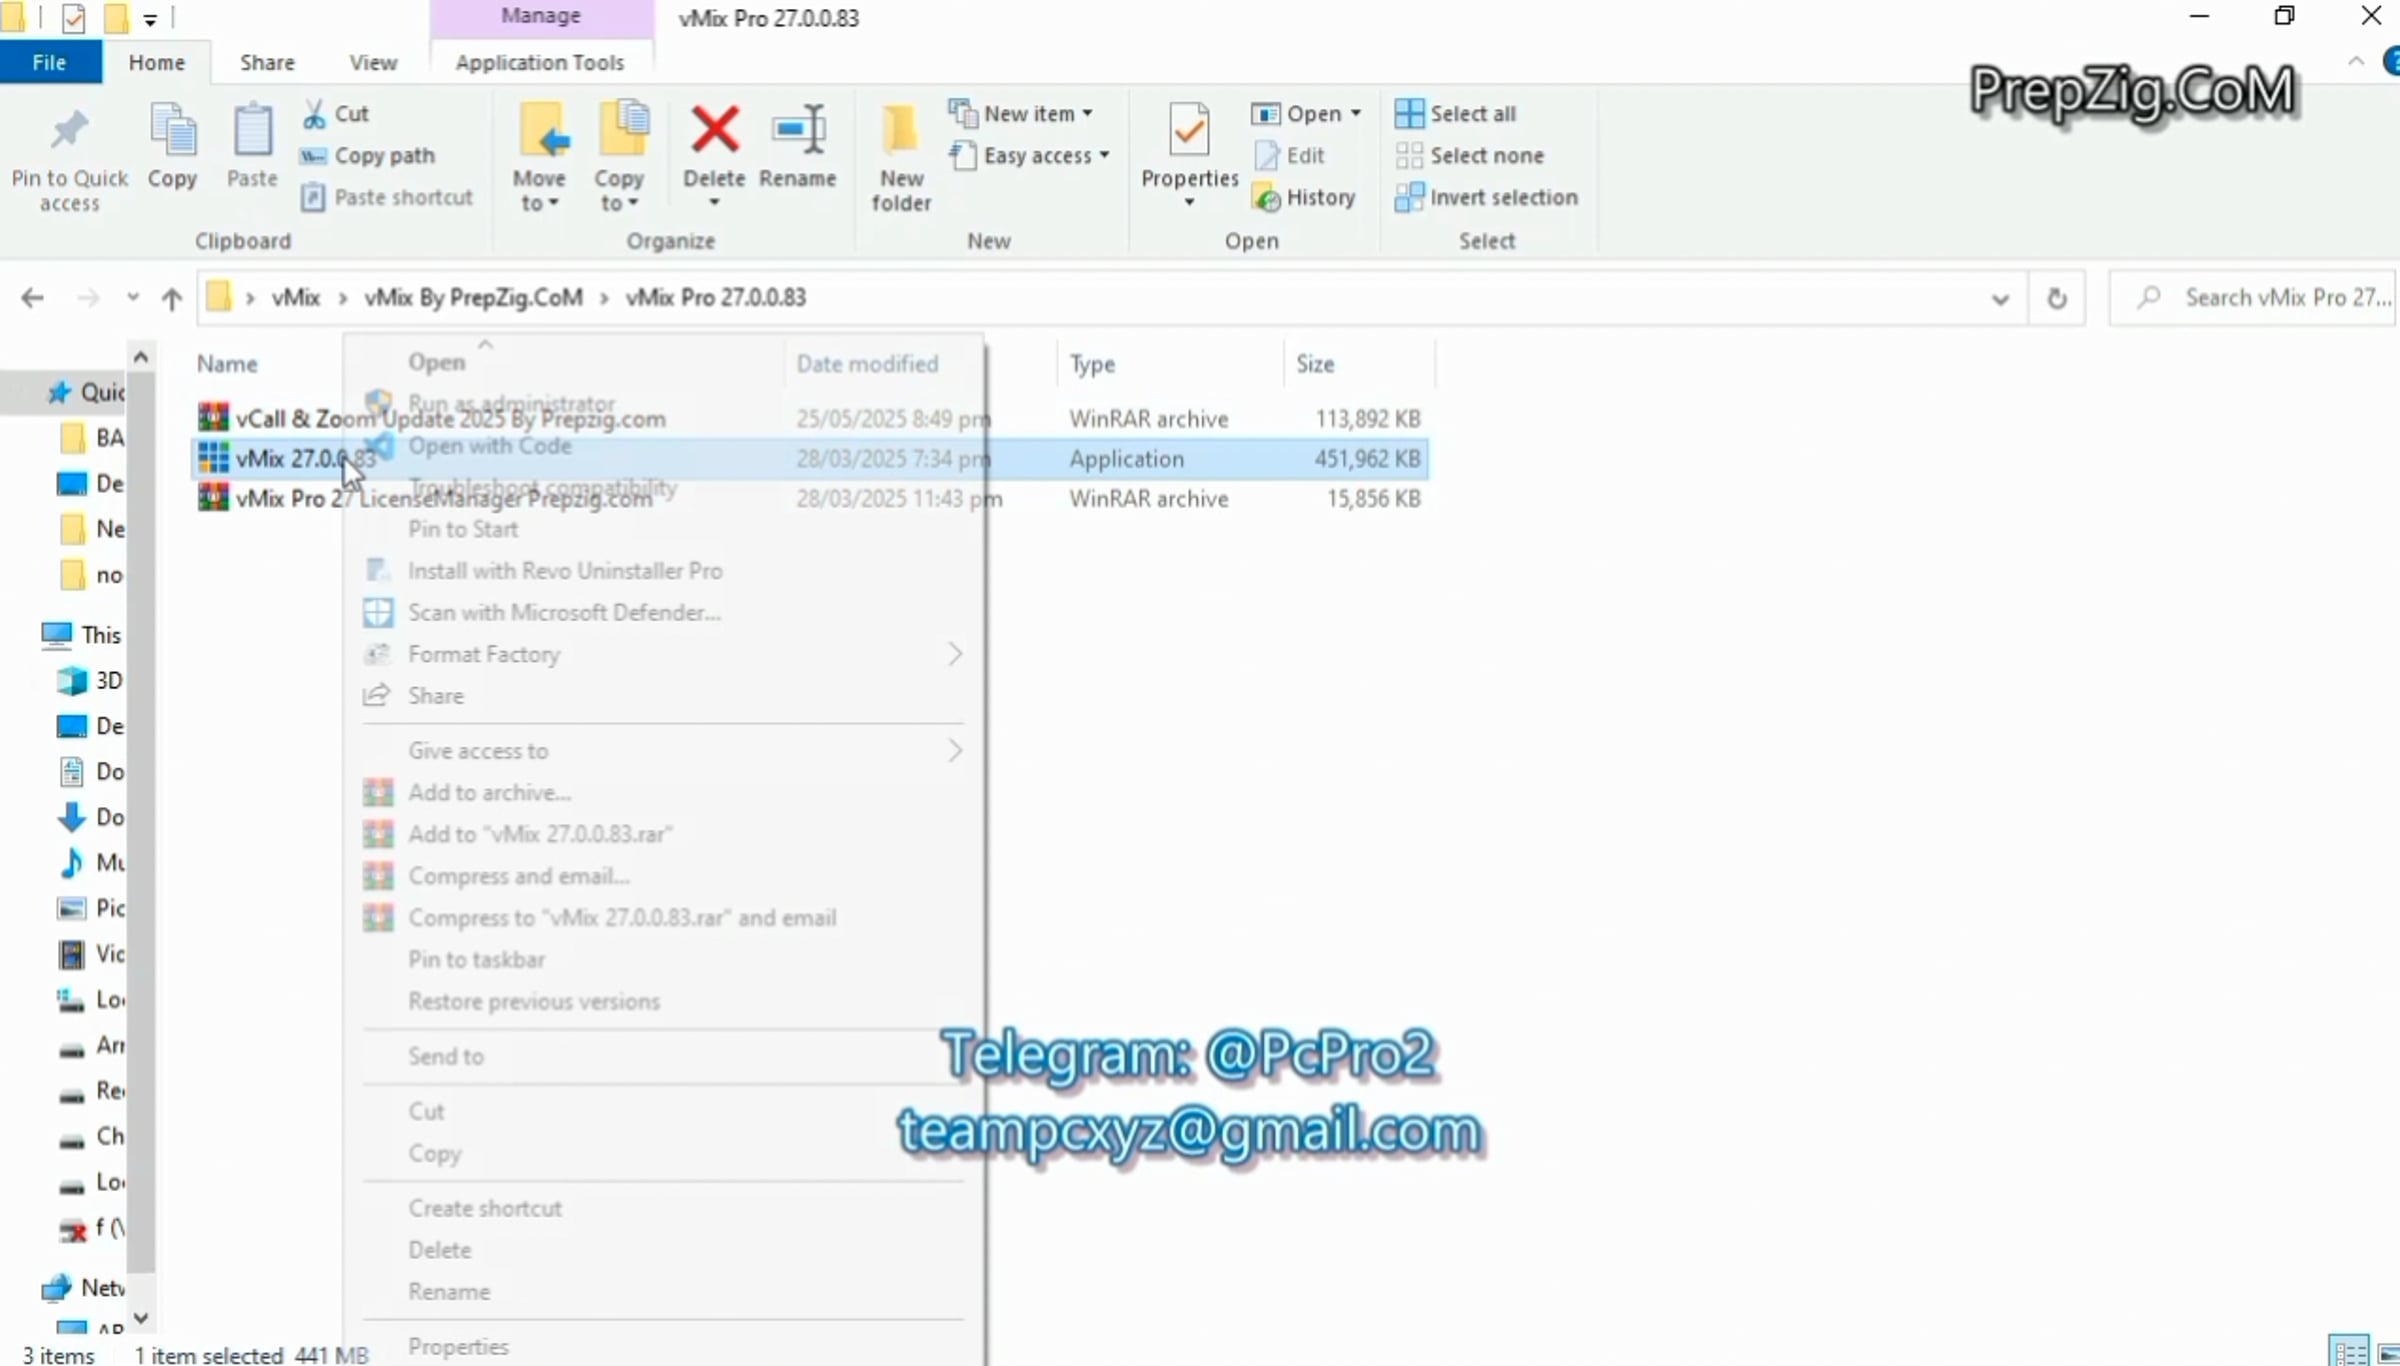Refresh the folder with the refresh icon
2400x1366 pixels.
click(2056, 297)
